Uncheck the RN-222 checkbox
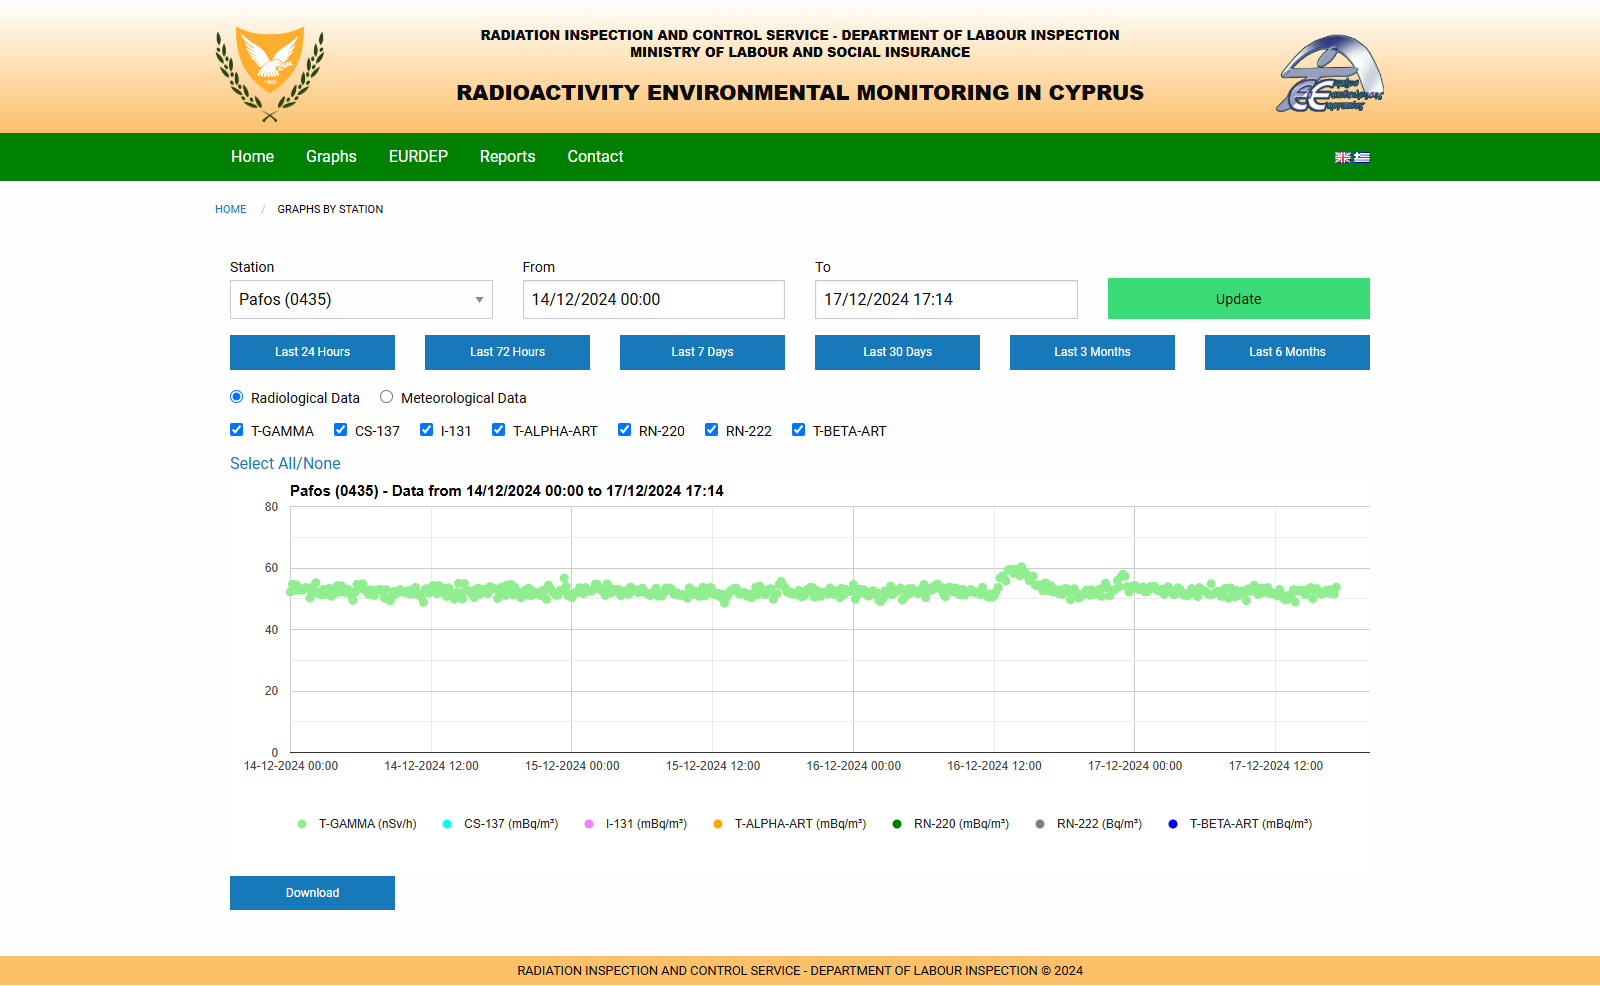This screenshot has height=986, width=1600. tap(712, 430)
